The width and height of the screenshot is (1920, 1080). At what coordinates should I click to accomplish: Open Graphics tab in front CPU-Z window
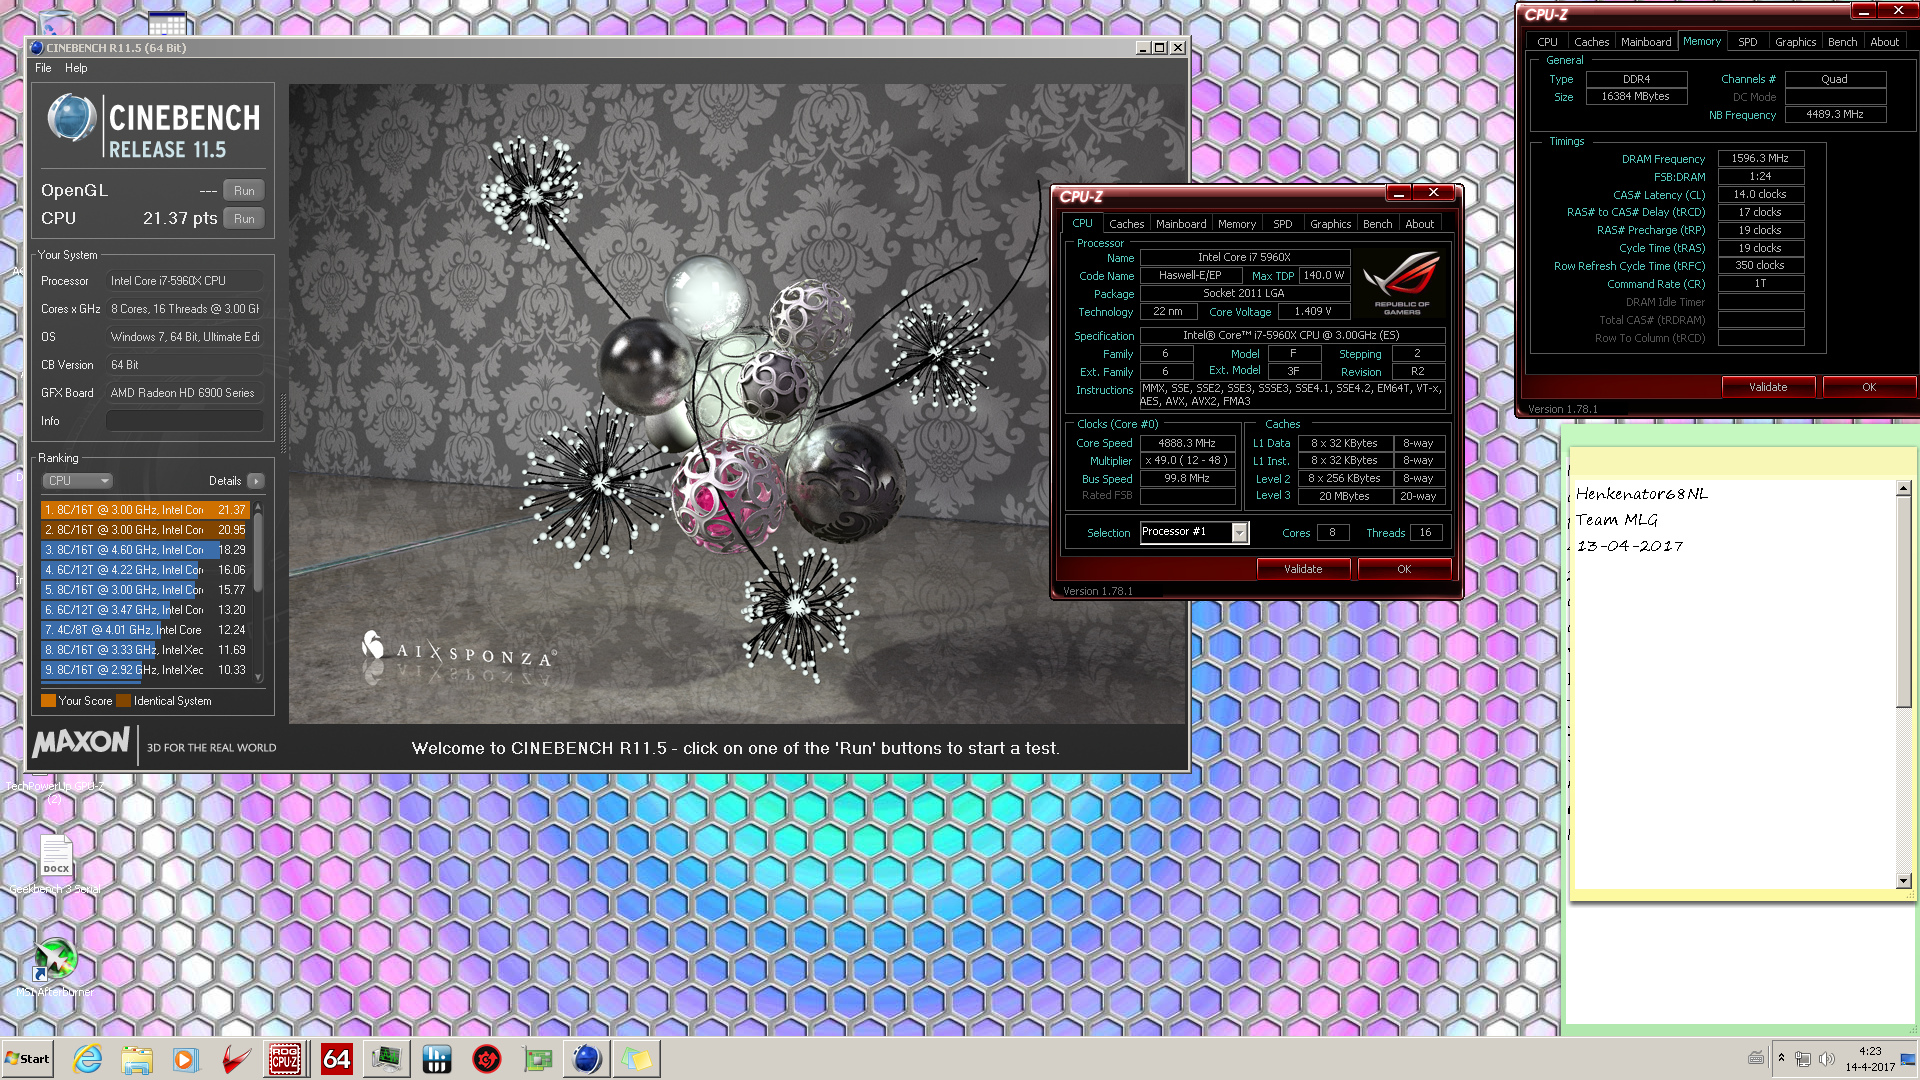click(x=1330, y=224)
